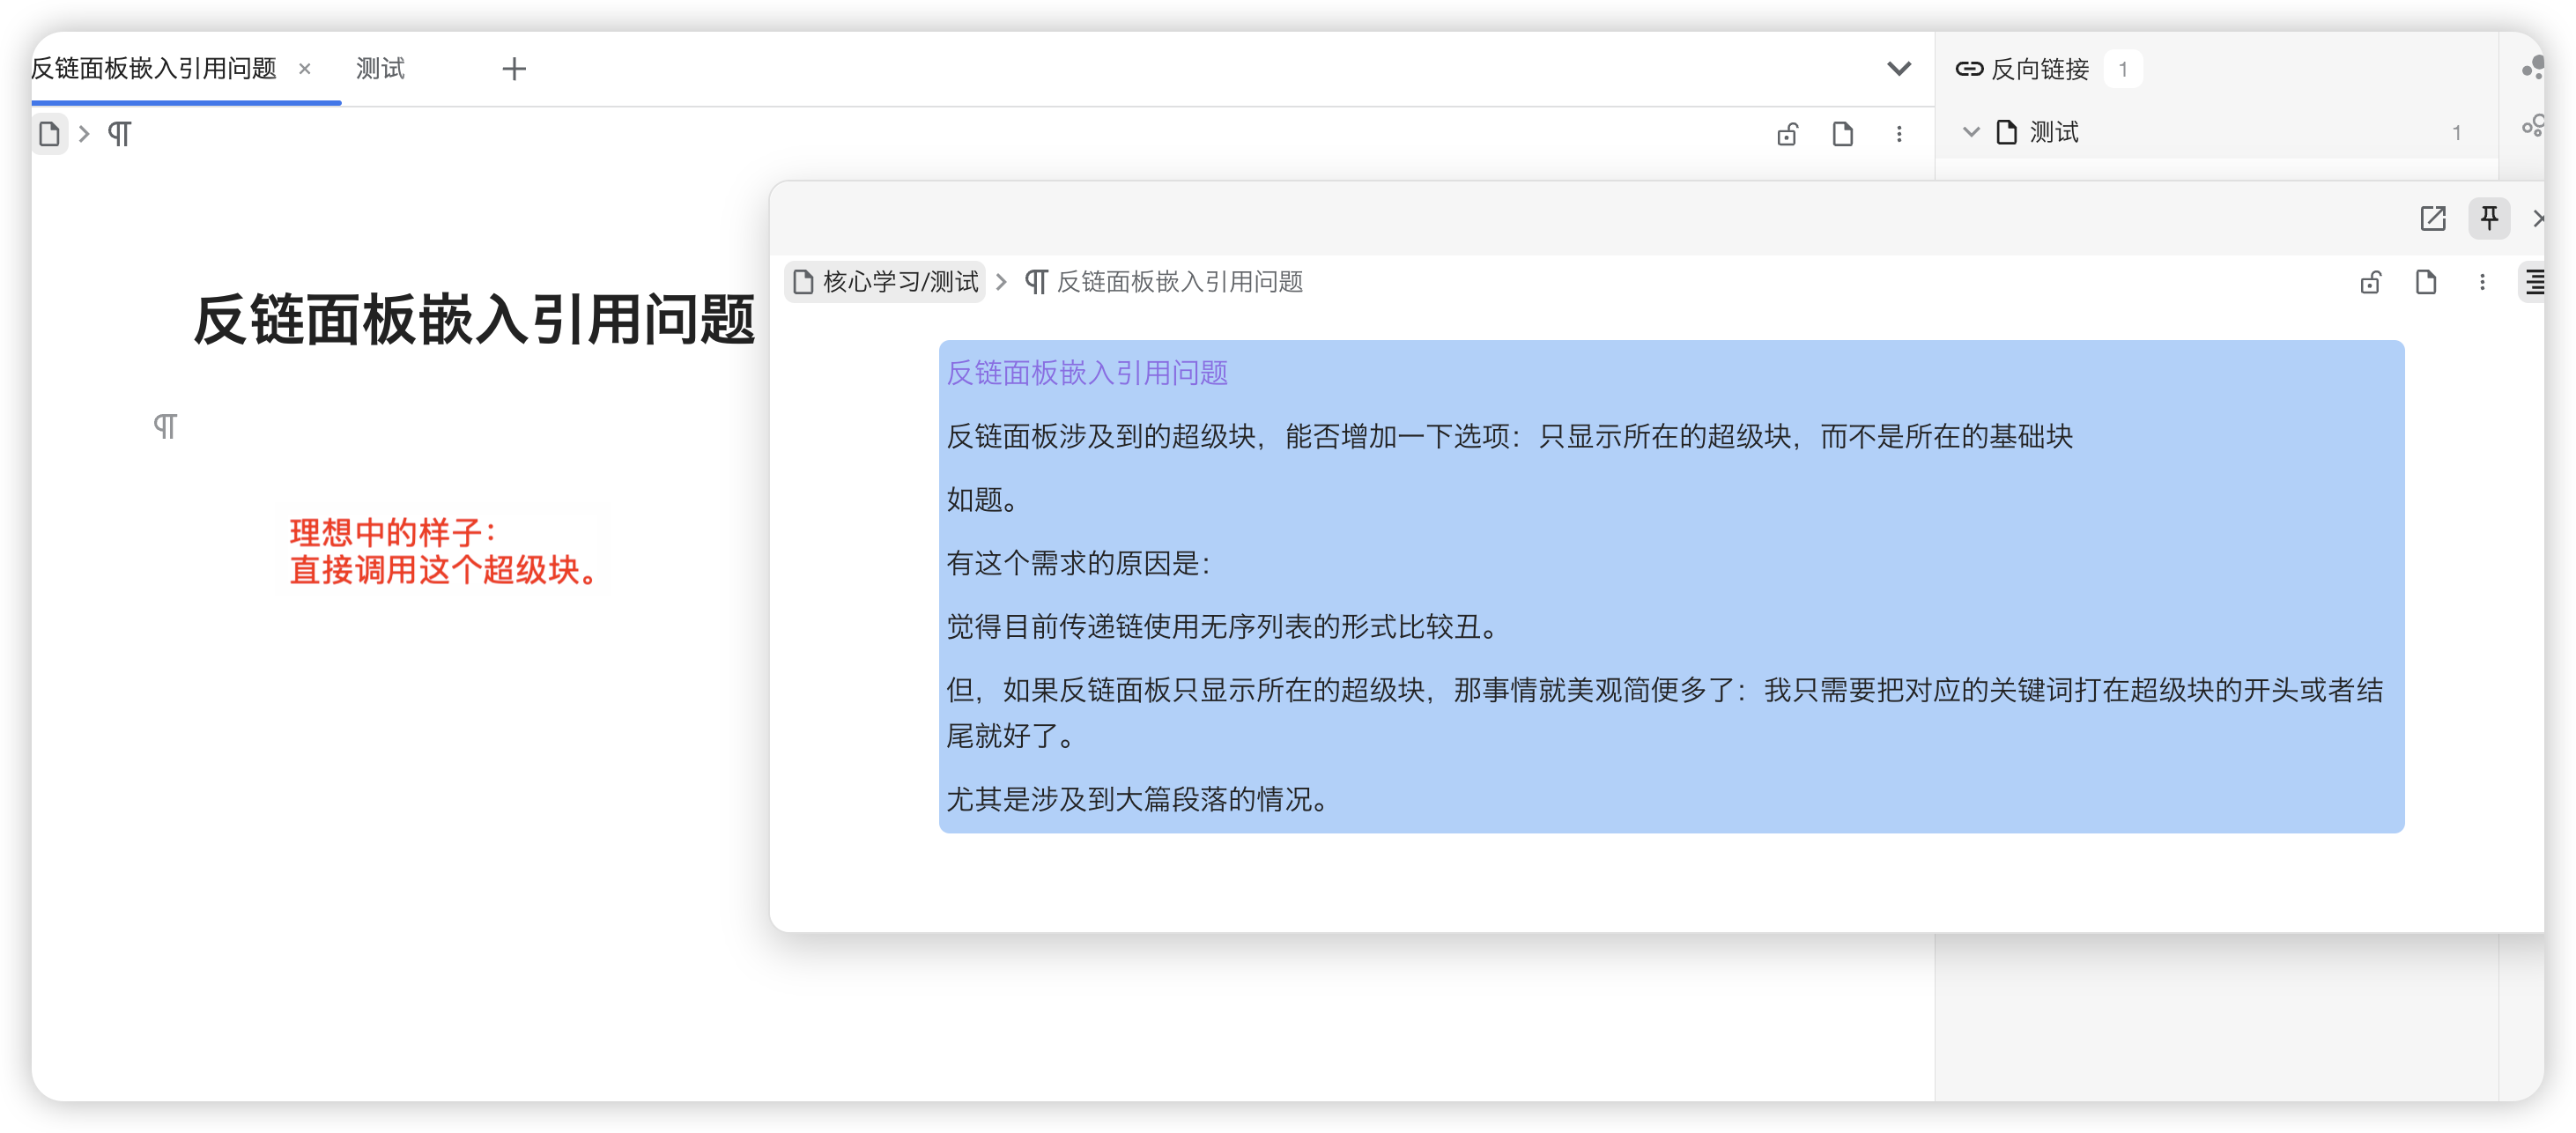
Task: Click the document icon in main breadcrumb
Action: [49, 134]
